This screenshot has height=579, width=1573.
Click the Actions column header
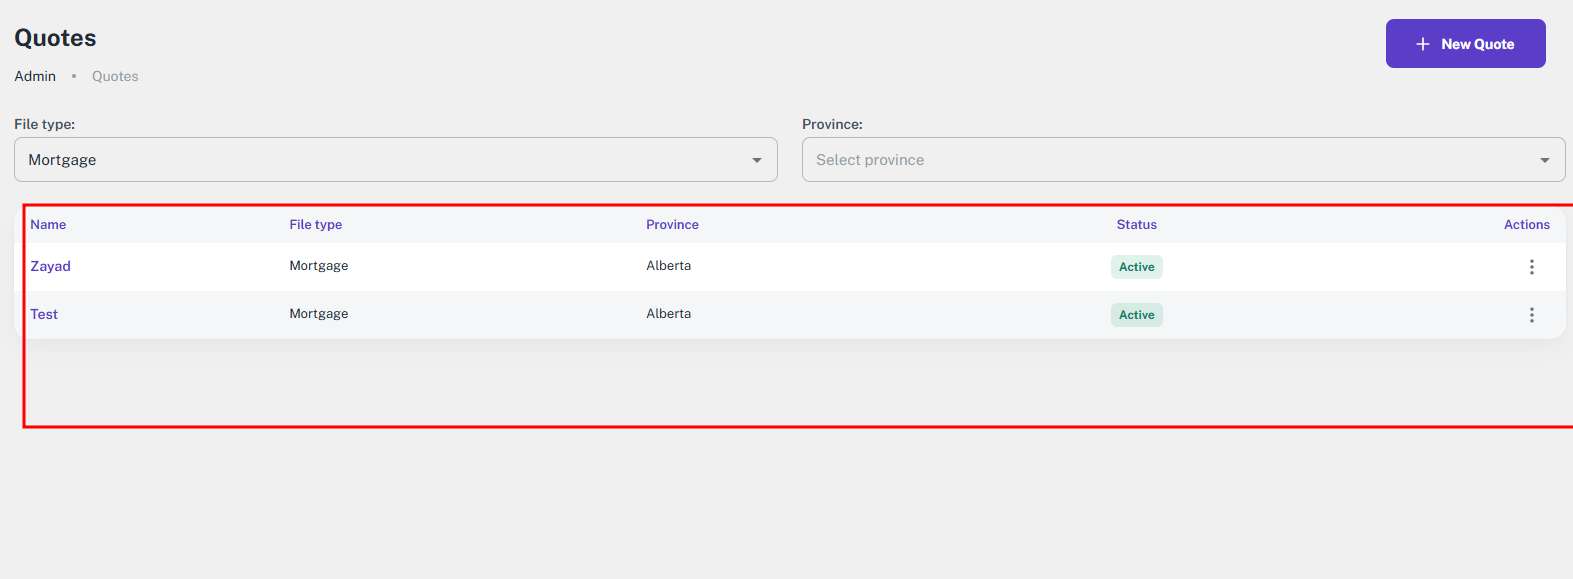[x=1526, y=225]
